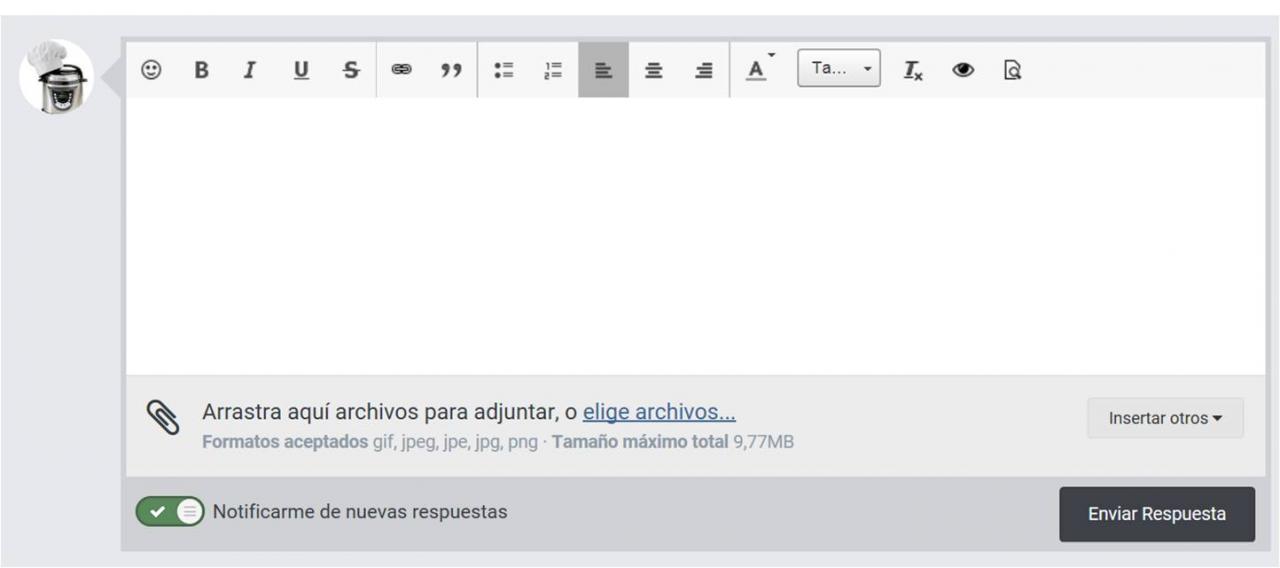Apply strikethrough formatting

click(x=351, y=70)
